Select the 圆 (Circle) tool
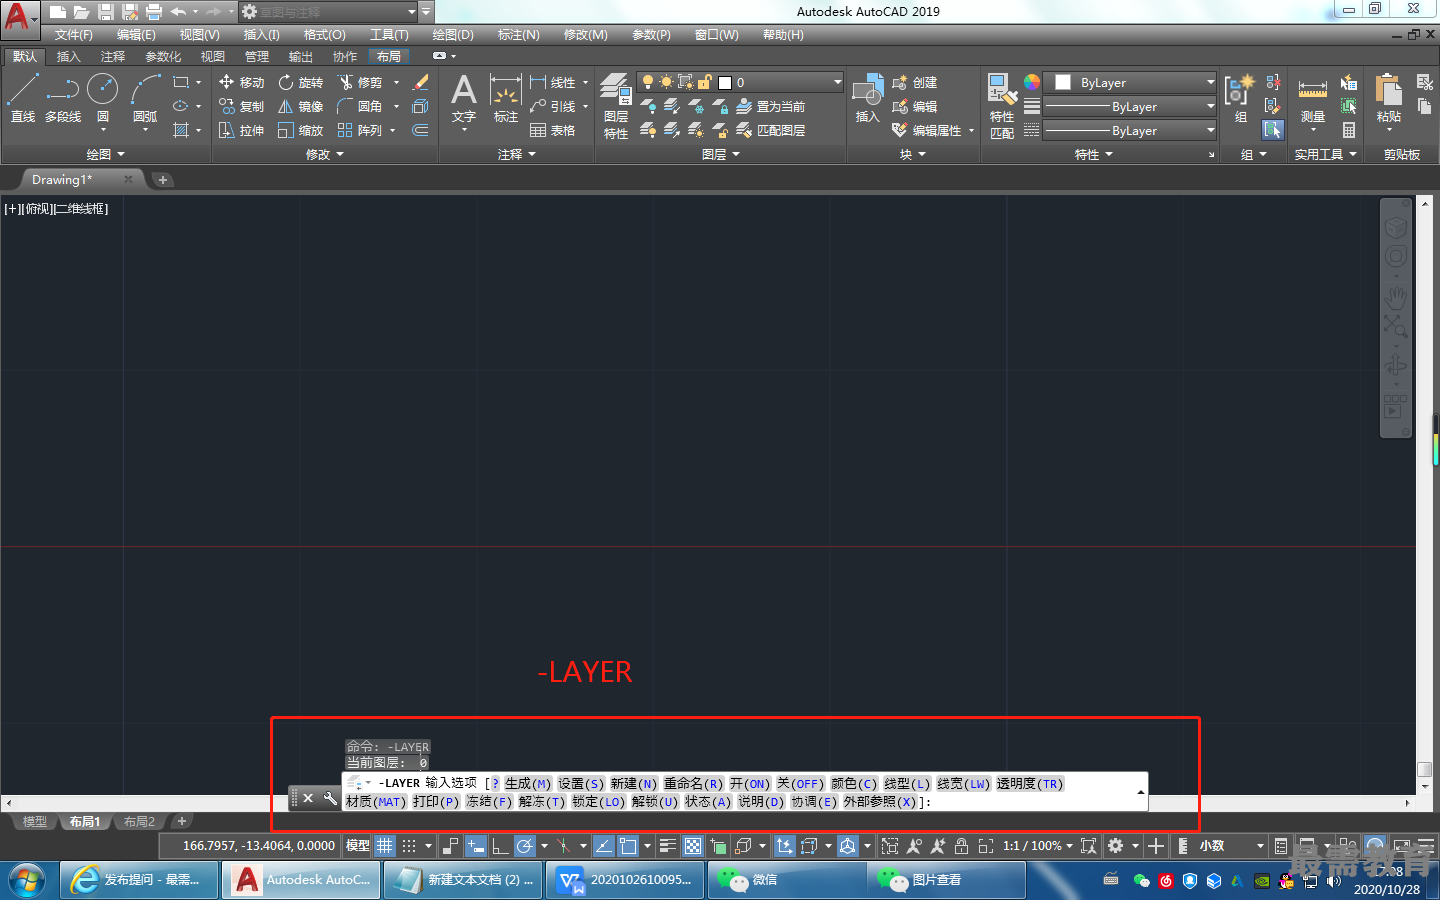1440x900 pixels. [x=103, y=98]
